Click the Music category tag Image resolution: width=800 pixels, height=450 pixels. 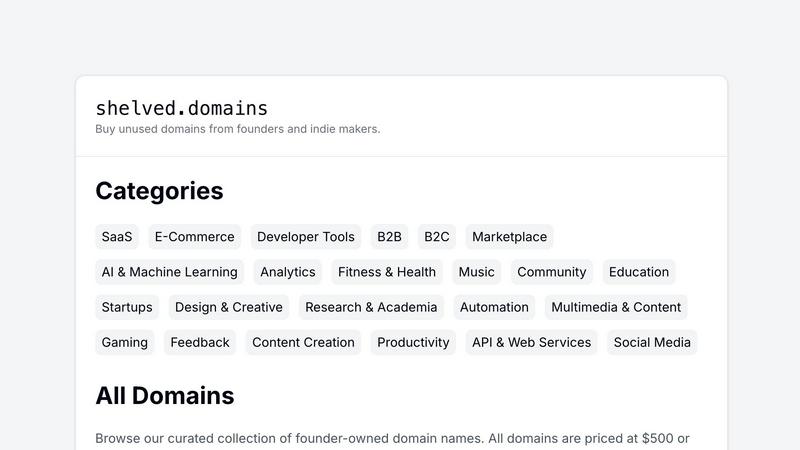(x=476, y=272)
